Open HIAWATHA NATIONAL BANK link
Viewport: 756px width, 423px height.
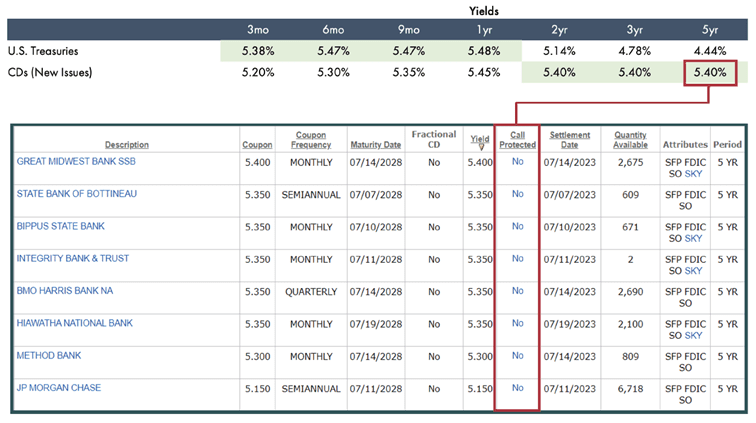[75, 323]
